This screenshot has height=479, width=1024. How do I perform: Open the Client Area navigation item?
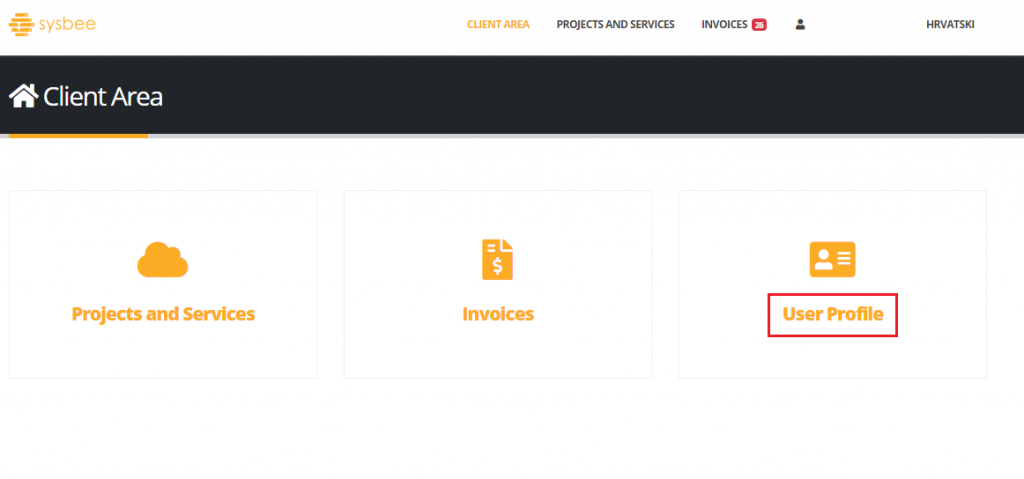click(x=498, y=25)
